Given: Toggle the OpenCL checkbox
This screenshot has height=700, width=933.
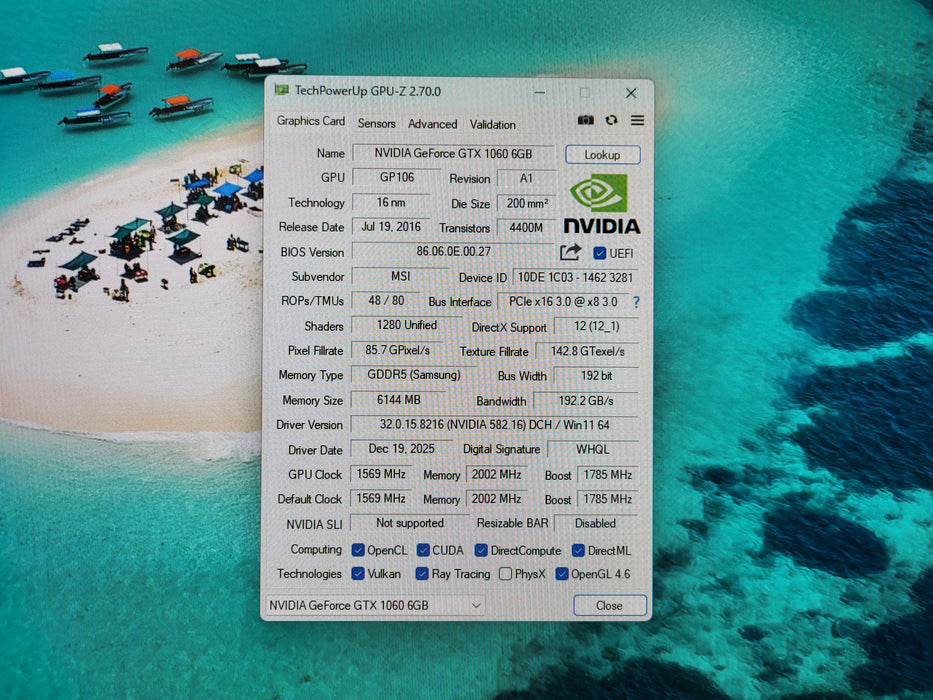Looking at the screenshot, I should coord(358,550).
